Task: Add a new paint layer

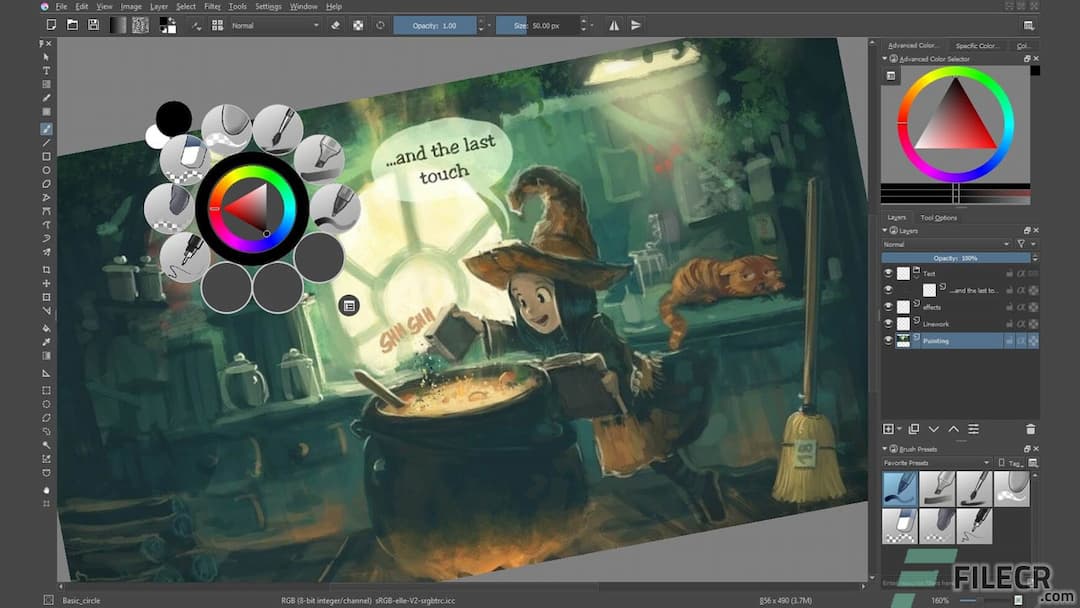Action: pyautogui.click(x=889, y=428)
